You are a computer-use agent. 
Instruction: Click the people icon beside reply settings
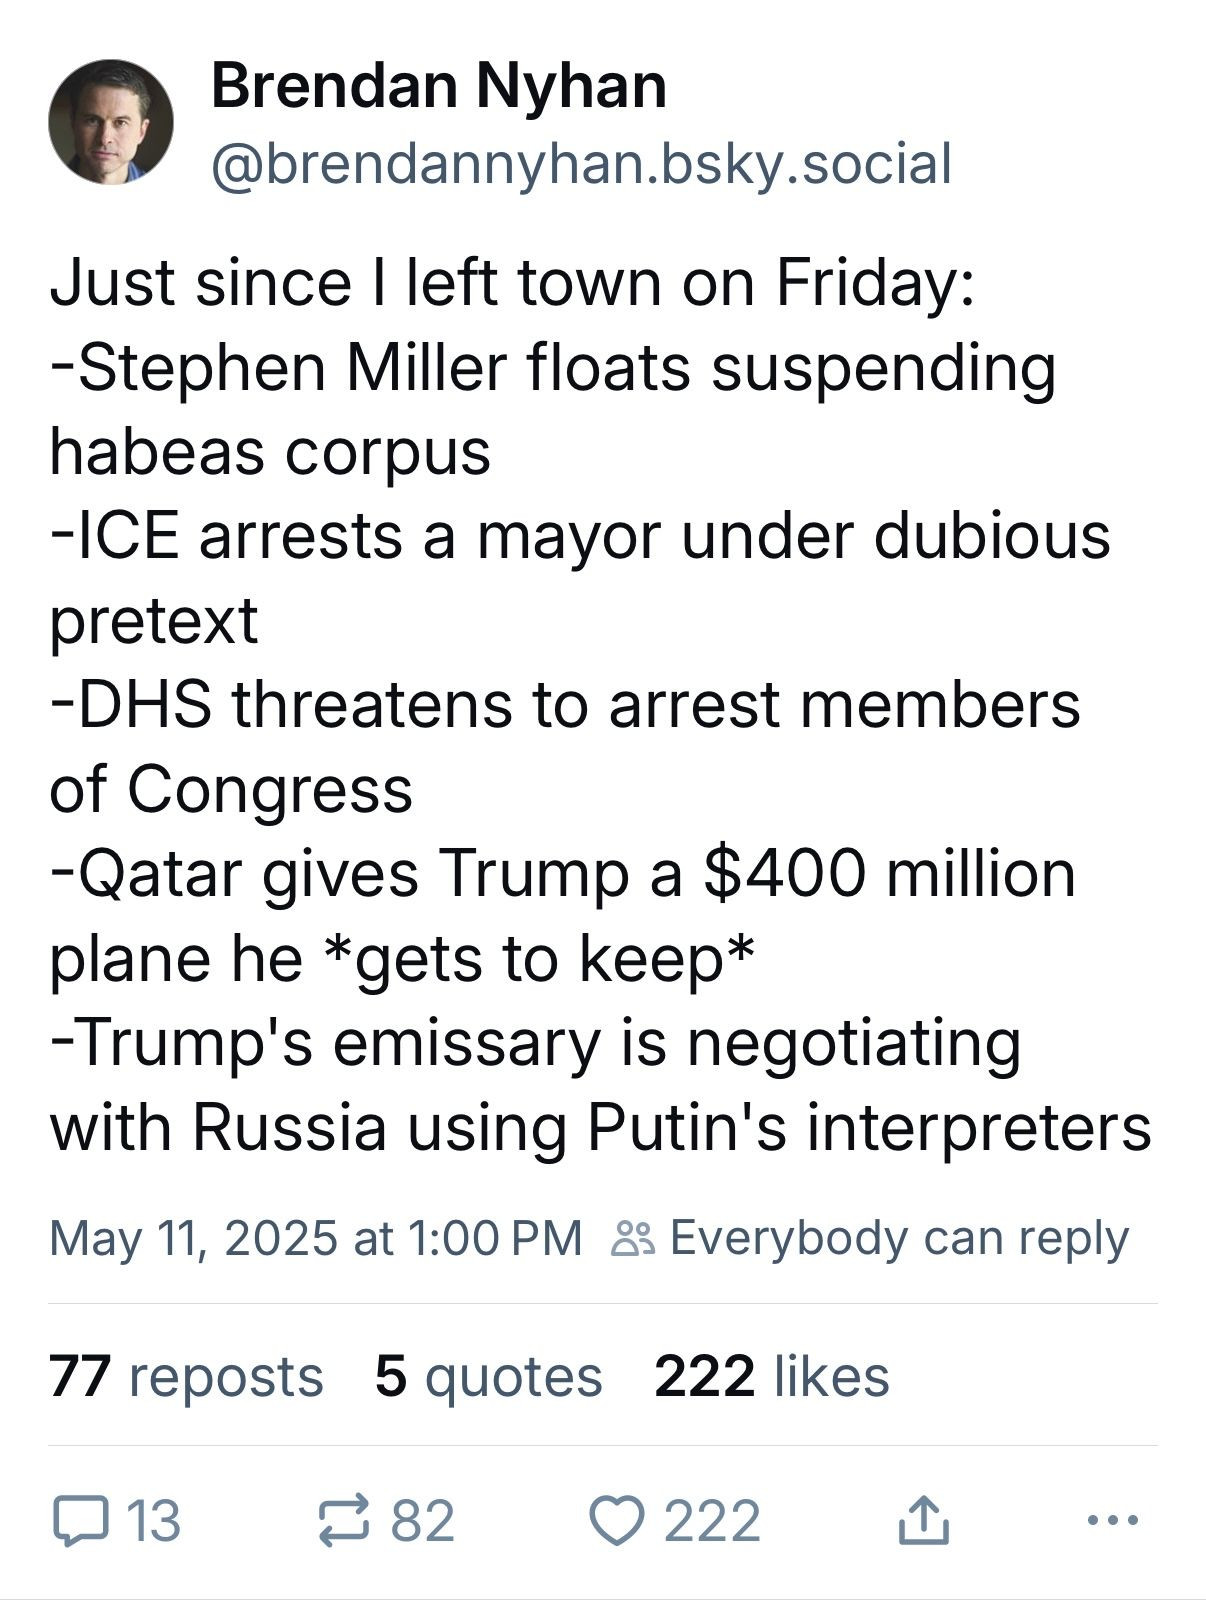point(633,1238)
